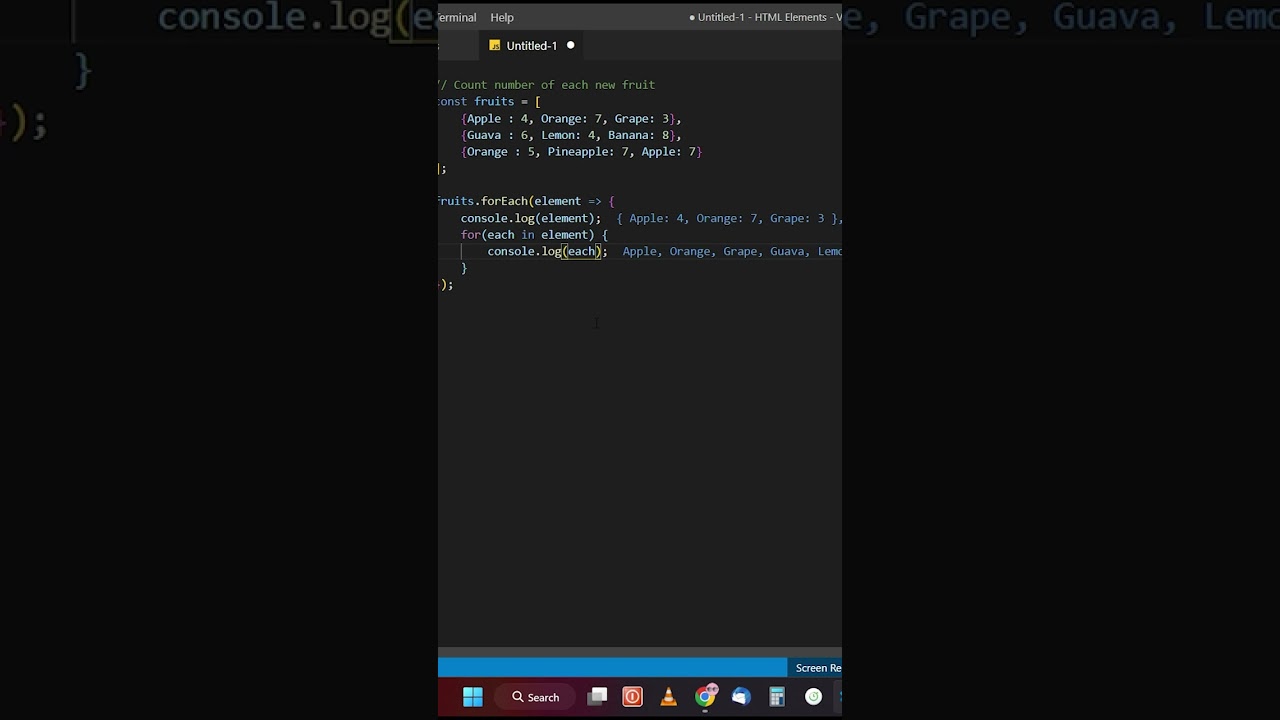Screen dimensions: 1280x720
Task: Open Task View from the taskbar
Action: (x=598, y=697)
